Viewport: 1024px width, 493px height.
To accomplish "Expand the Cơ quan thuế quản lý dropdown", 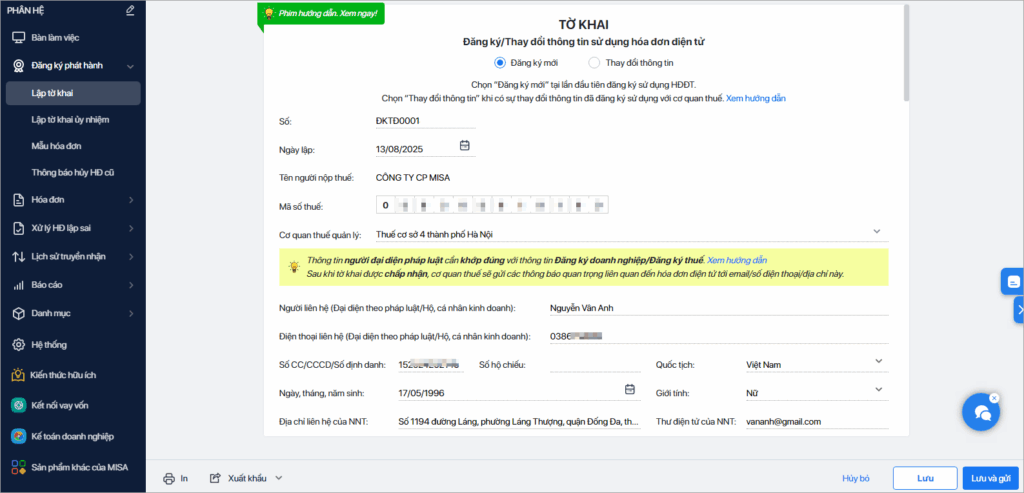I will coord(876,231).
